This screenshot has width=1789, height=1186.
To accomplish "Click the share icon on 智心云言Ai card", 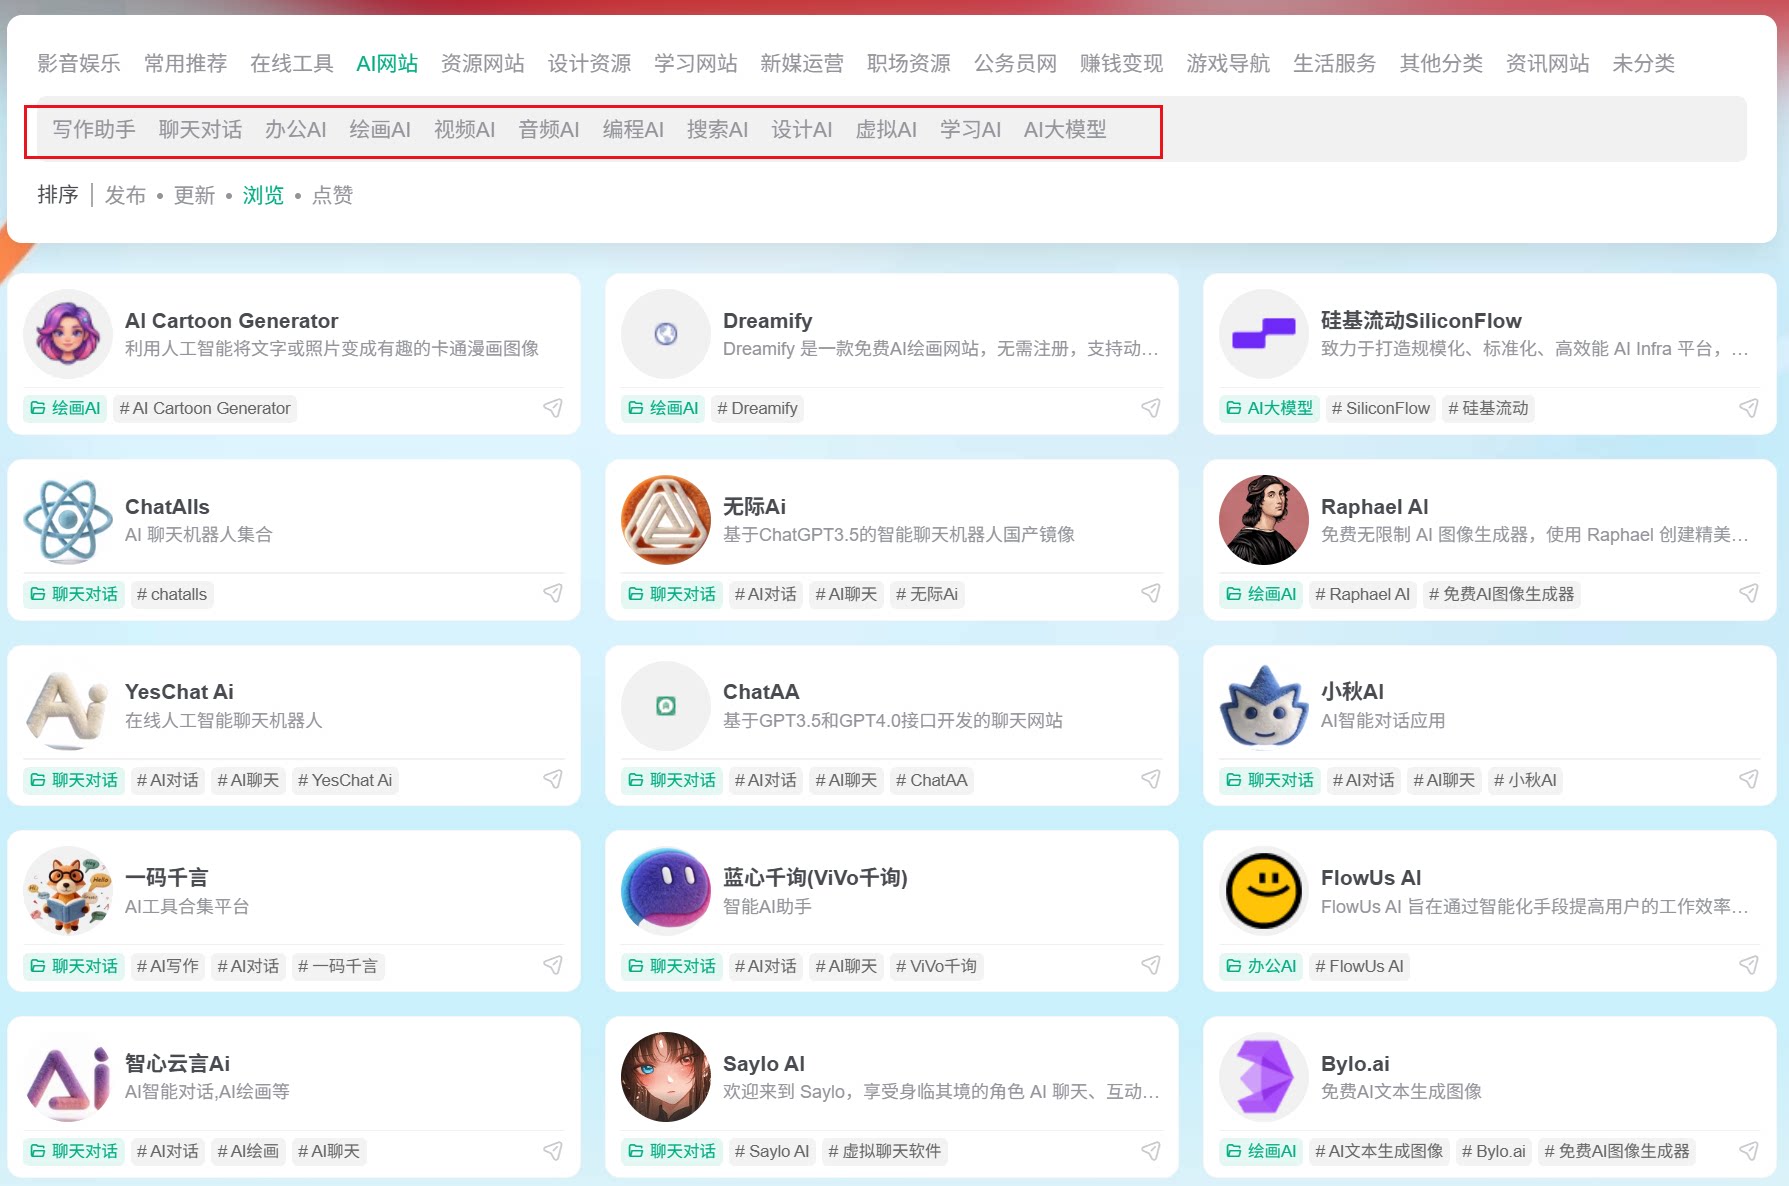I will (x=552, y=1151).
